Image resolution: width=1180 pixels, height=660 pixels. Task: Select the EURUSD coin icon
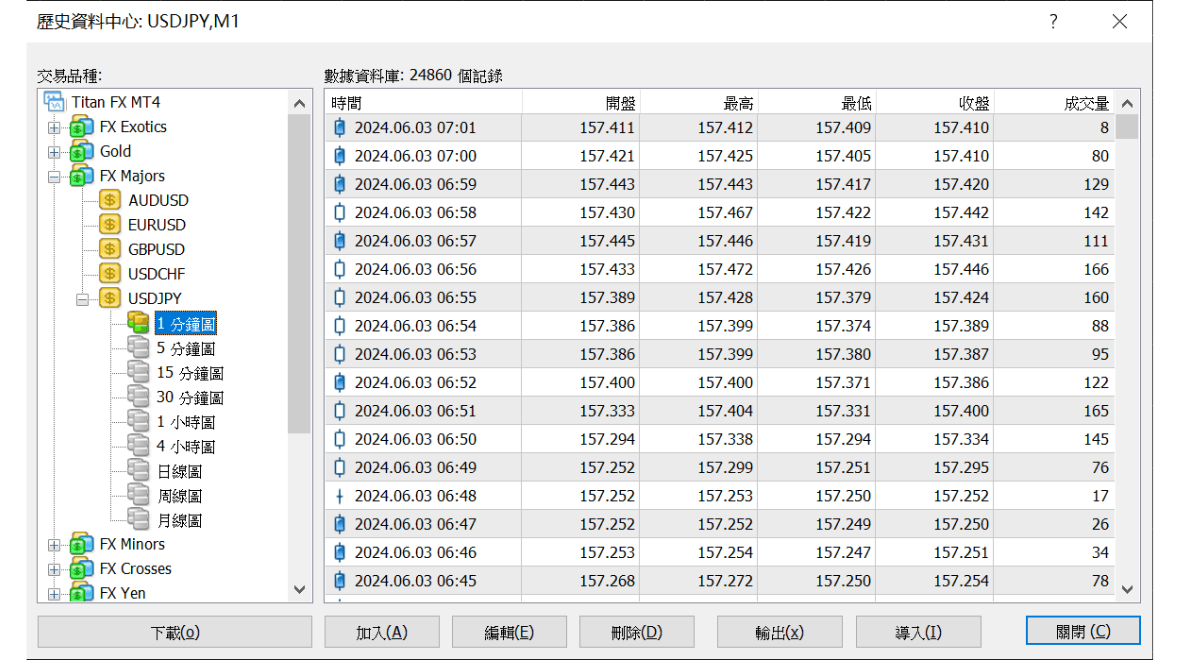click(110, 225)
